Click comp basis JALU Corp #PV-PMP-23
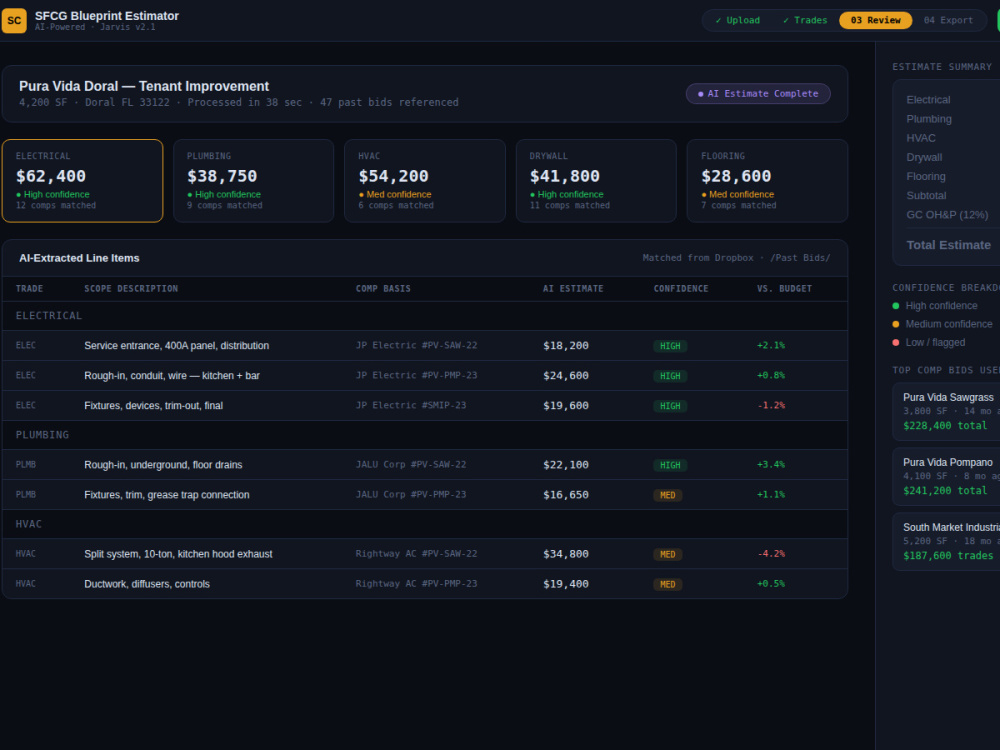This screenshot has height=750, width=1000. point(411,495)
